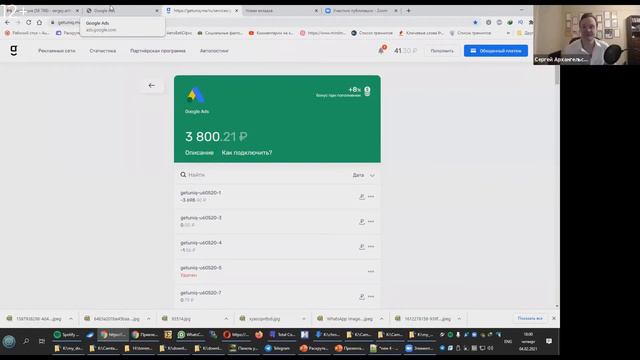Click the search magnifier icon in the list
The width and height of the screenshot is (640, 360).
pyautogui.click(x=183, y=175)
